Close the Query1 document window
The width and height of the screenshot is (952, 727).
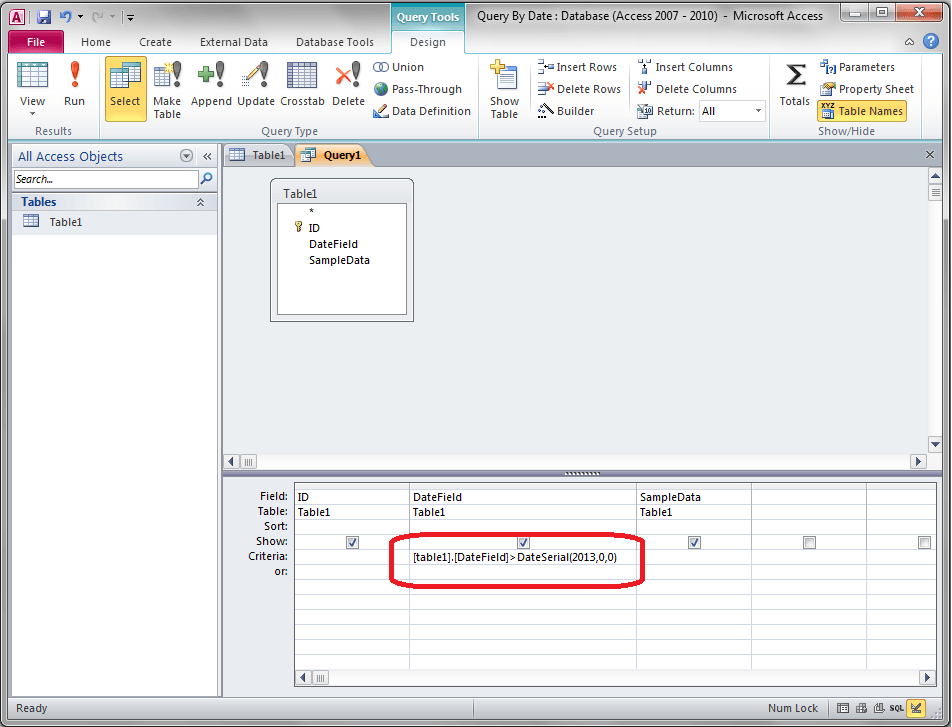point(930,154)
